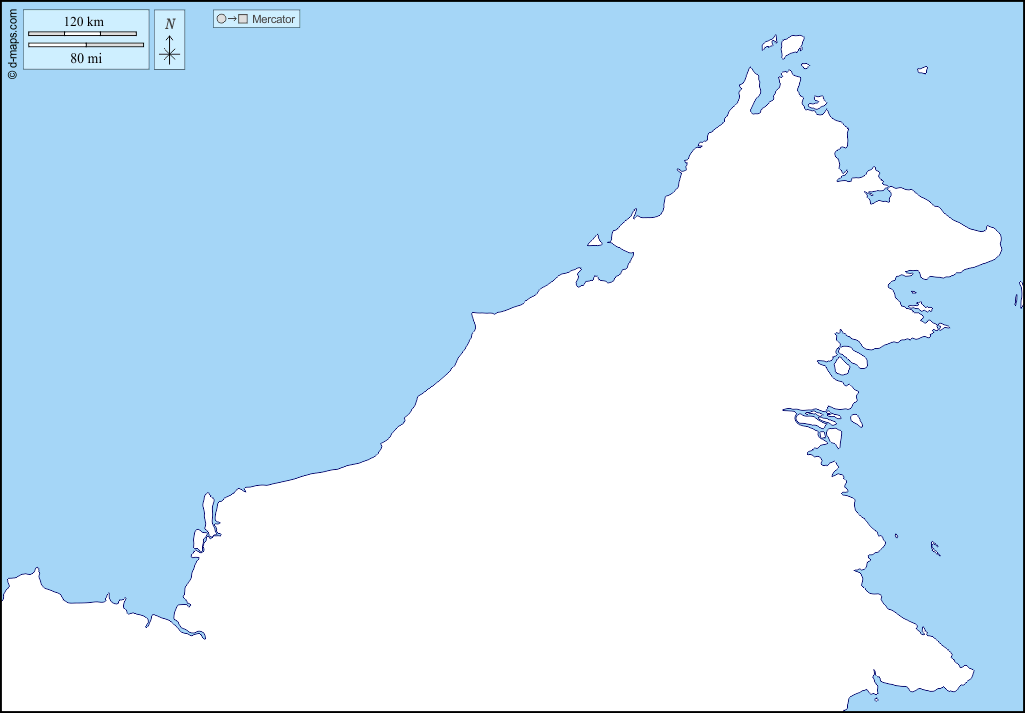Select the enclosed blue lagoon near northeast coast
This screenshot has width=1025, height=713.
click(x=878, y=196)
